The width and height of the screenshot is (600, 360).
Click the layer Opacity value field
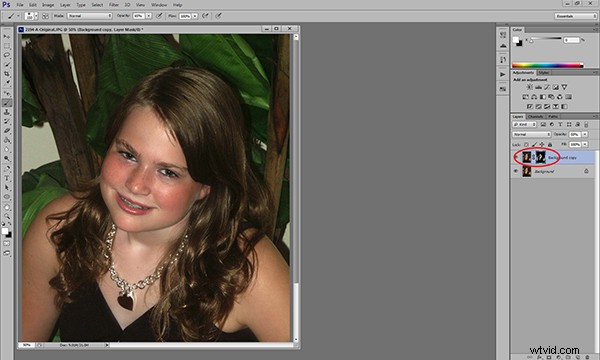click(x=574, y=135)
